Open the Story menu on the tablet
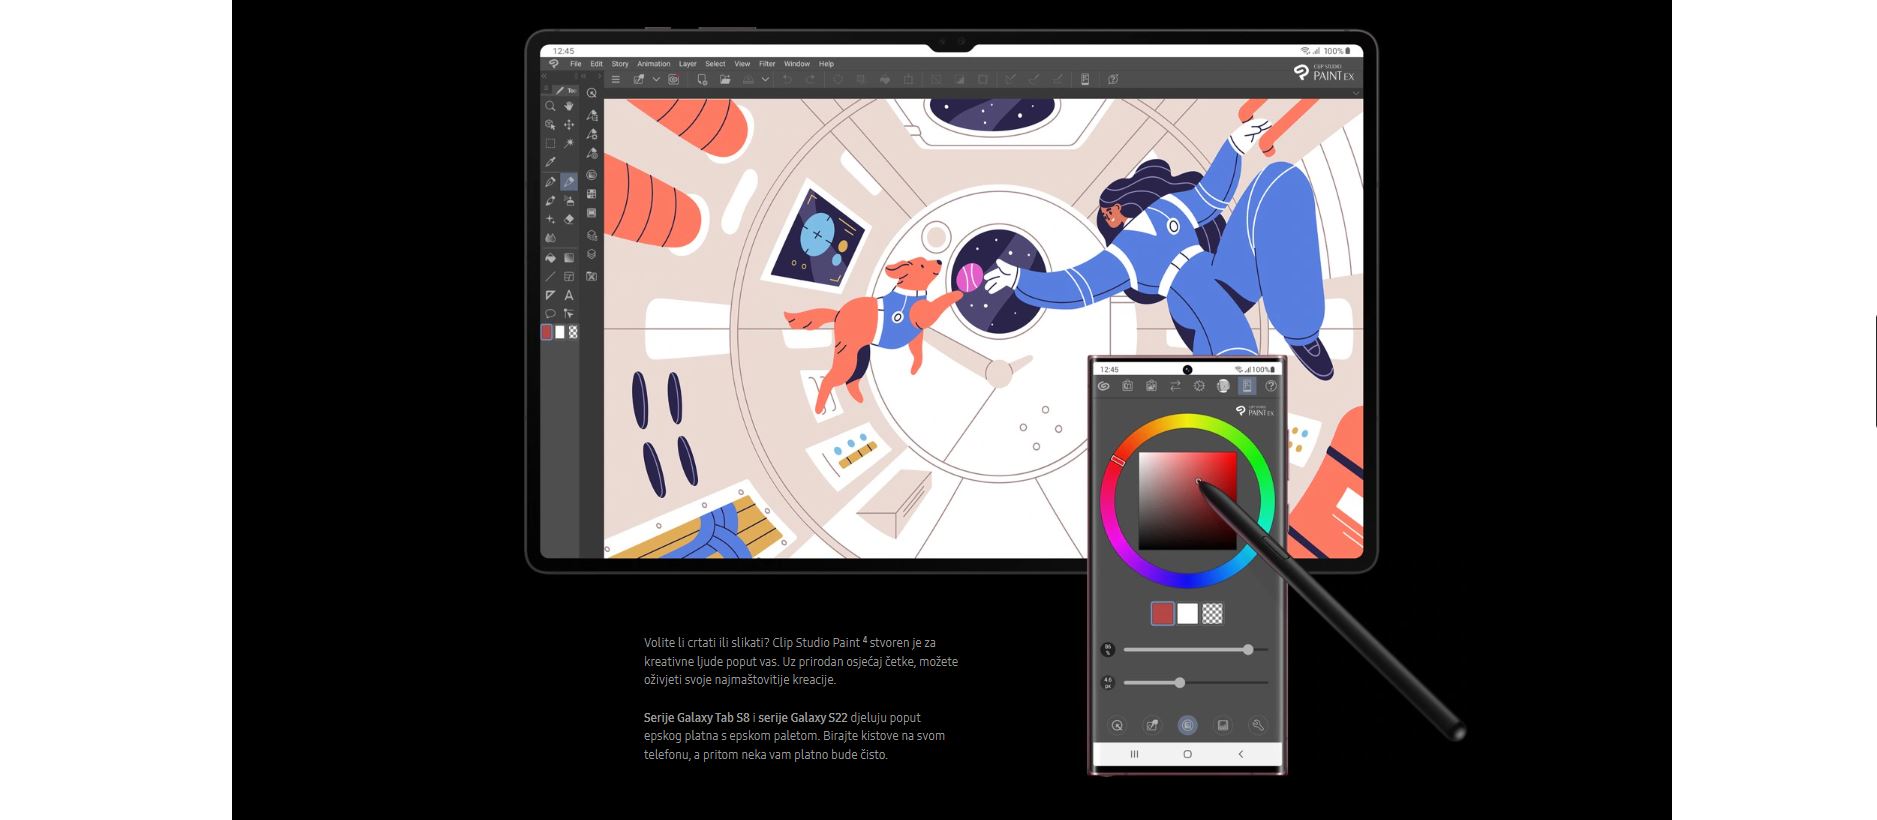 (620, 64)
